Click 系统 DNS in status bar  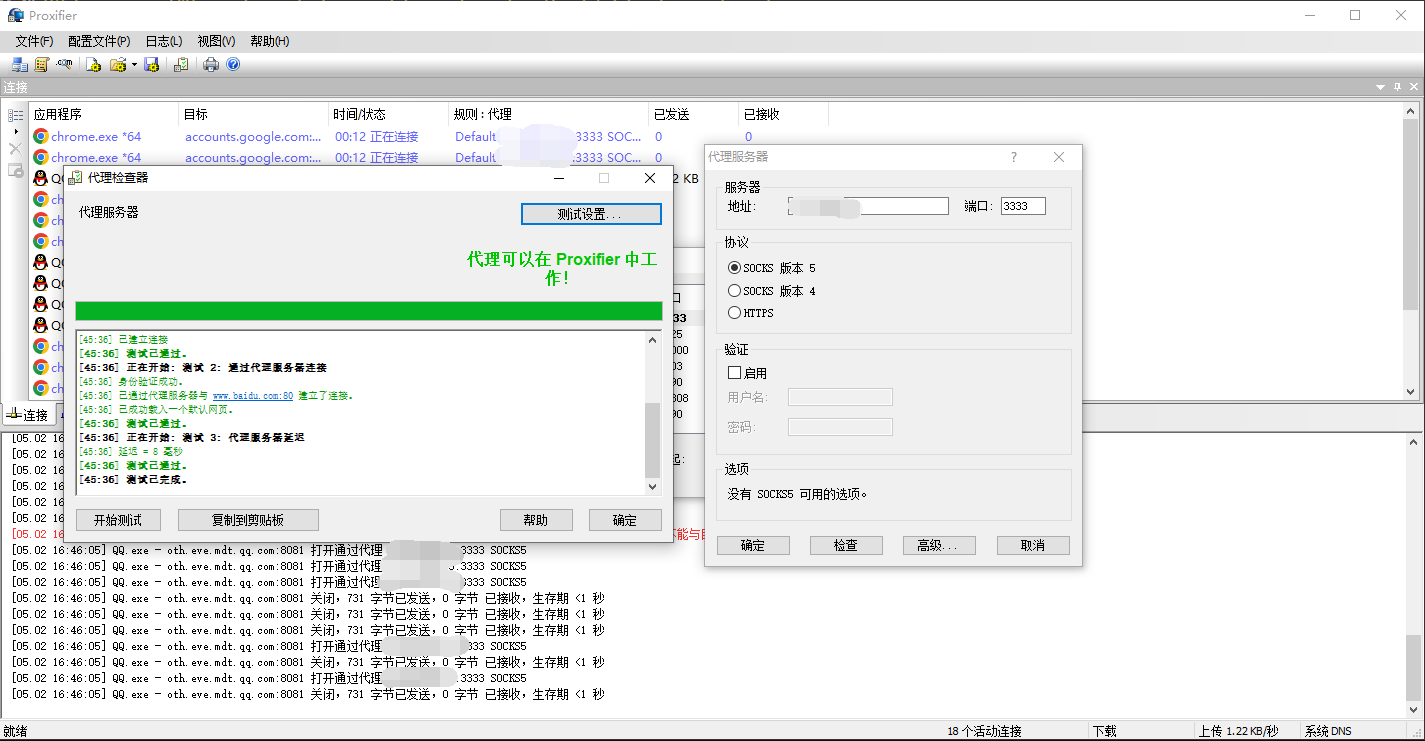pyautogui.click(x=1329, y=732)
